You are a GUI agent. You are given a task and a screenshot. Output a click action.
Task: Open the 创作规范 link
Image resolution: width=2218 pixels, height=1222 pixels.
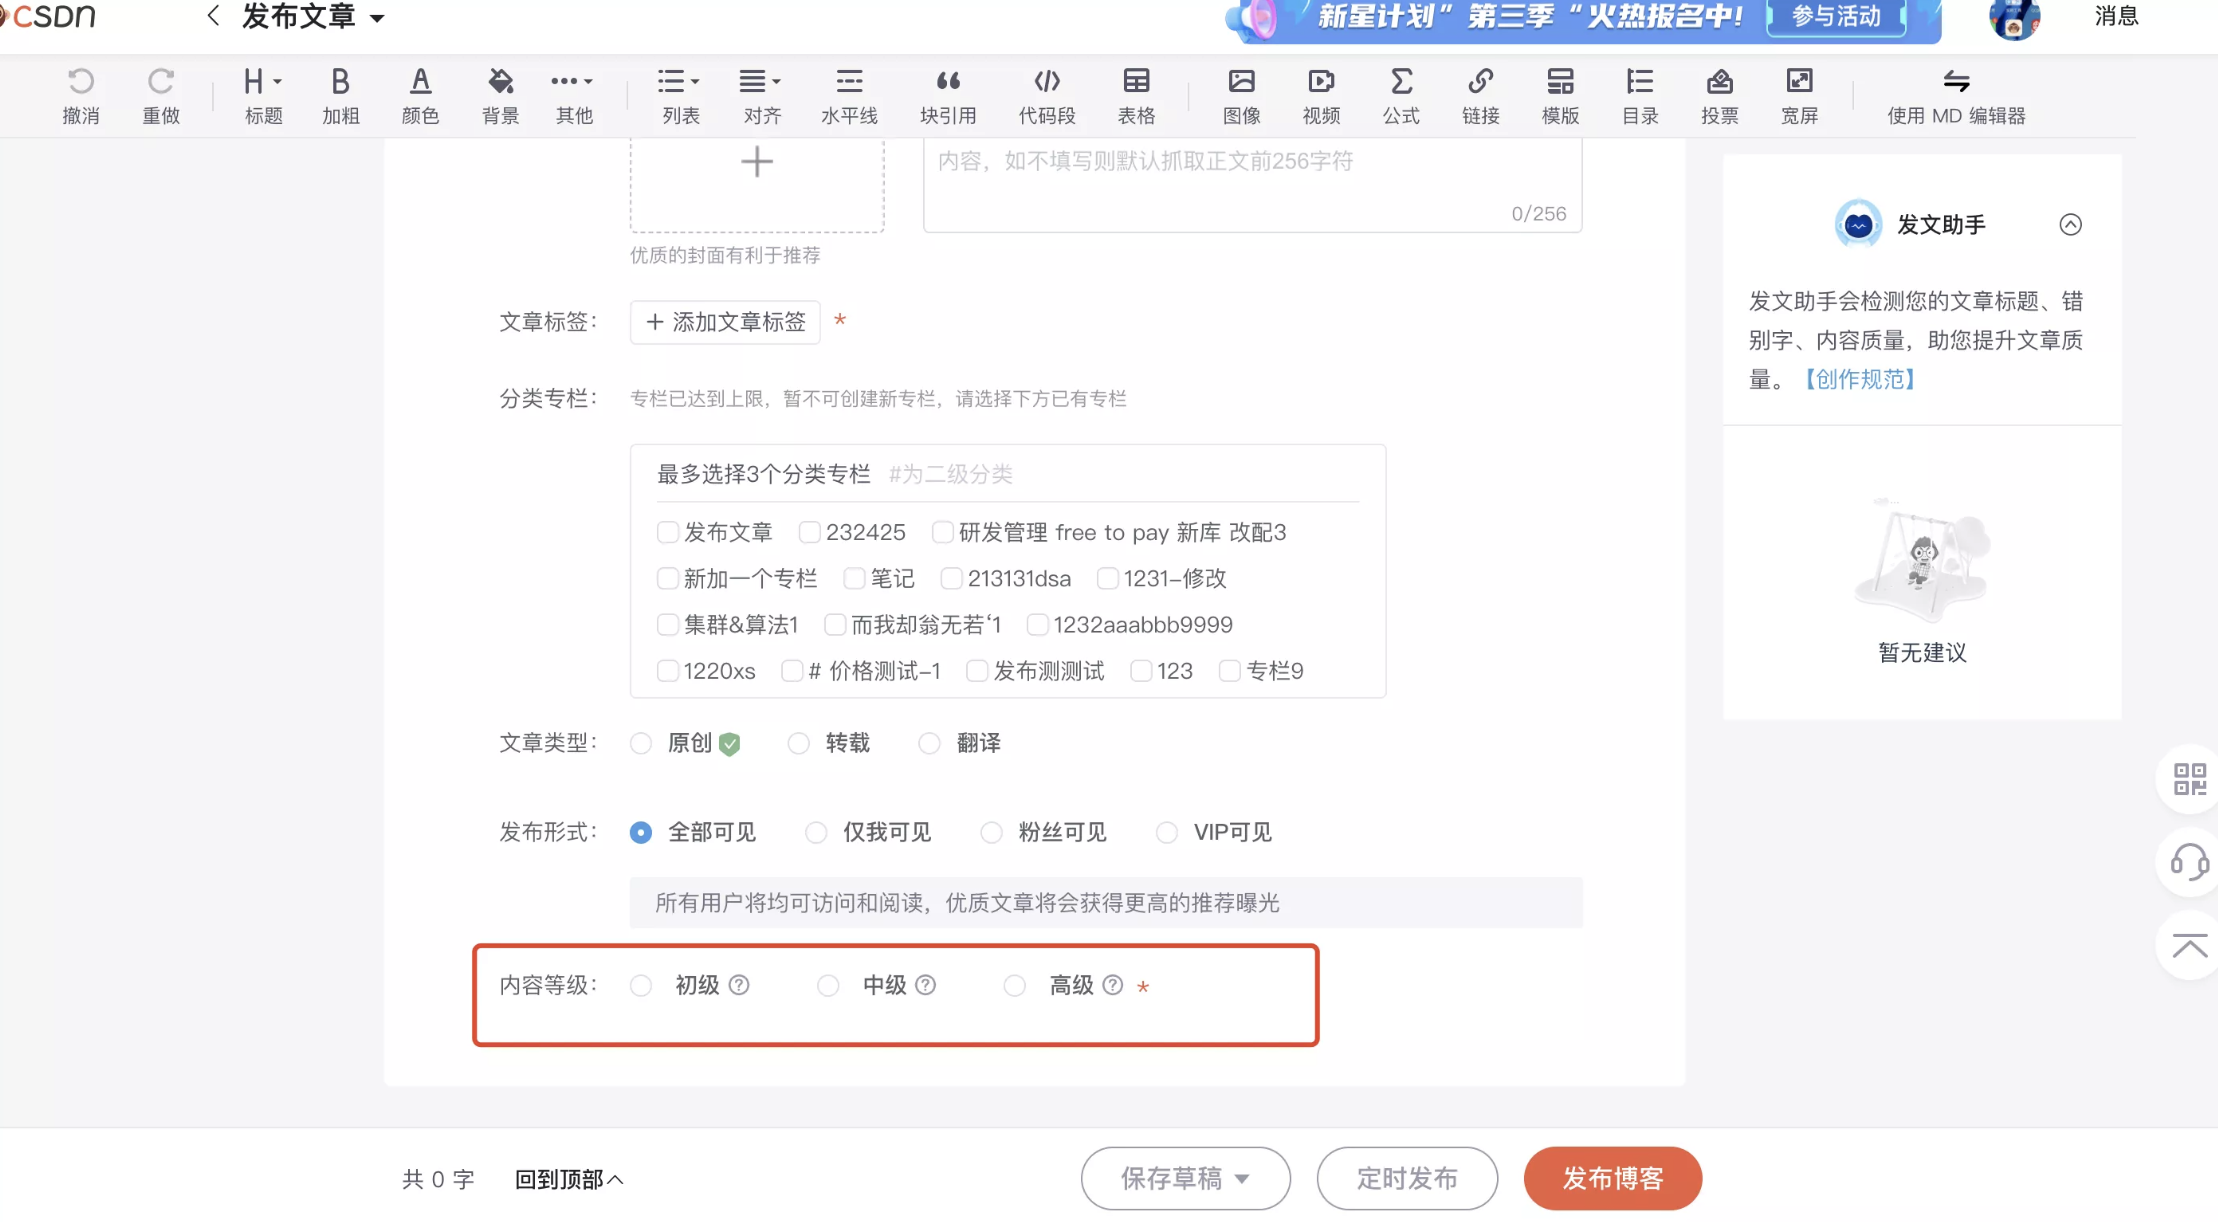tap(1860, 380)
